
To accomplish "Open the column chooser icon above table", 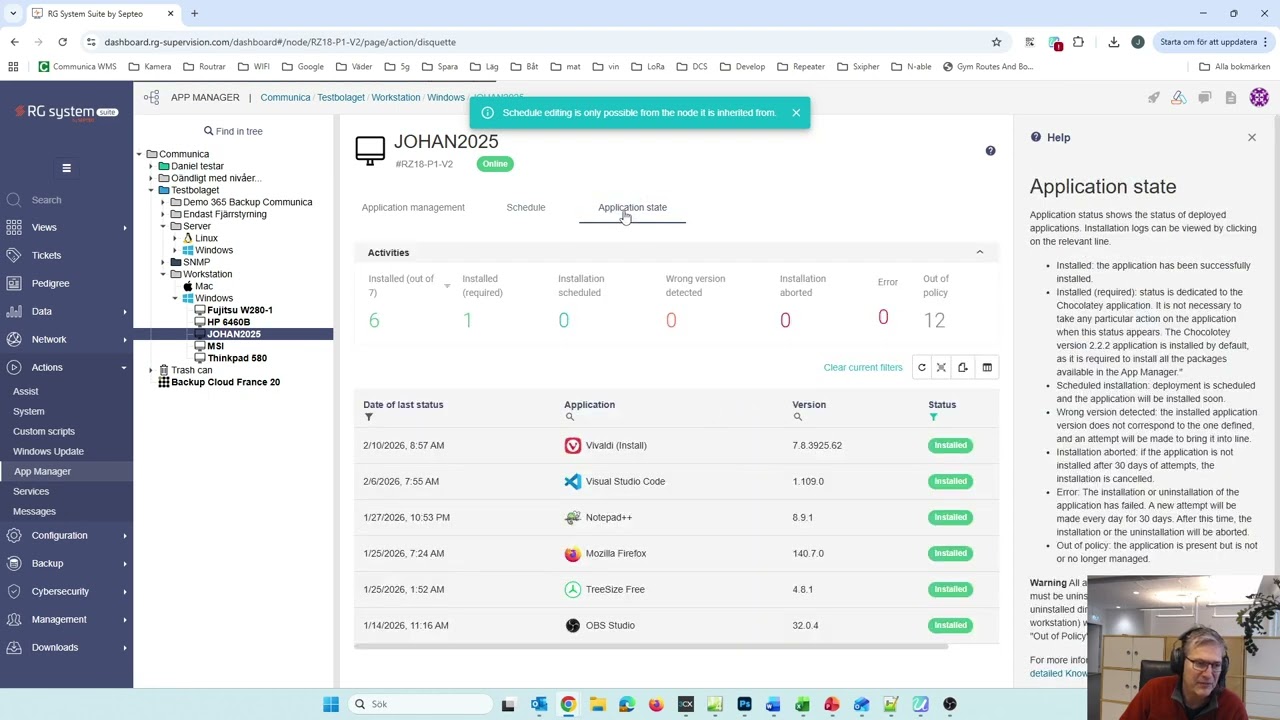I will coord(987,367).
